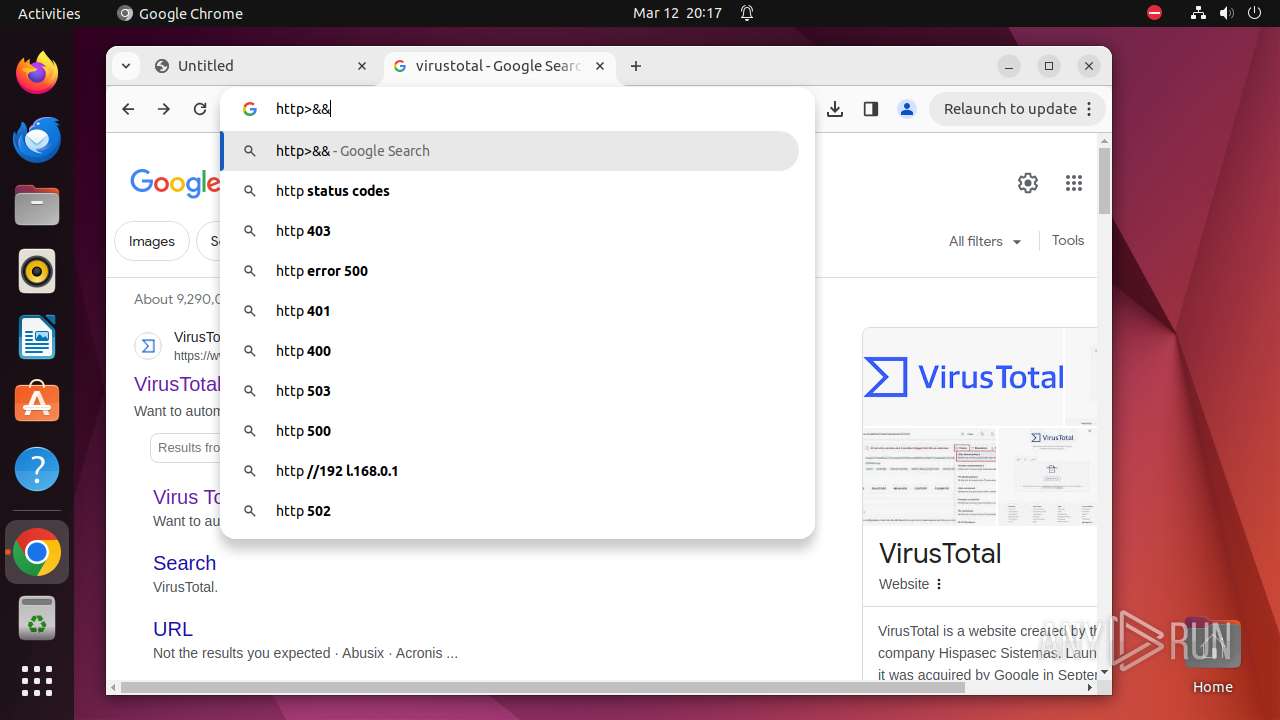Open the tab search dropdown chevron
1280x720 pixels.
[x=125, y=66]
